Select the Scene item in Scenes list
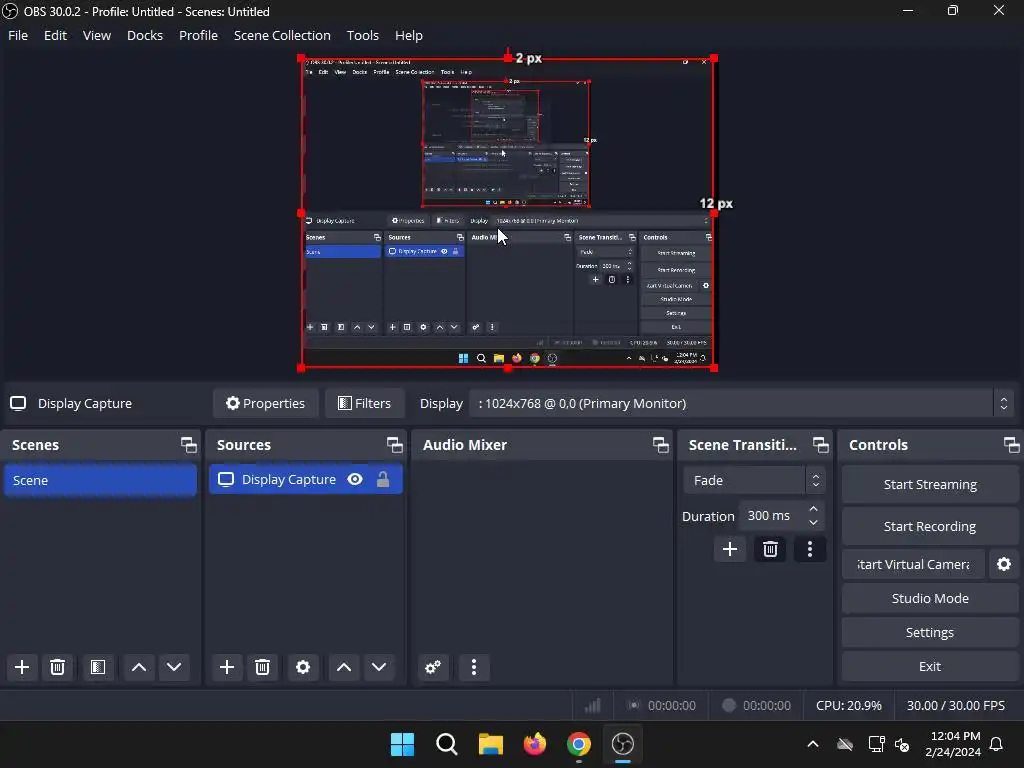 tap(101, 480)
